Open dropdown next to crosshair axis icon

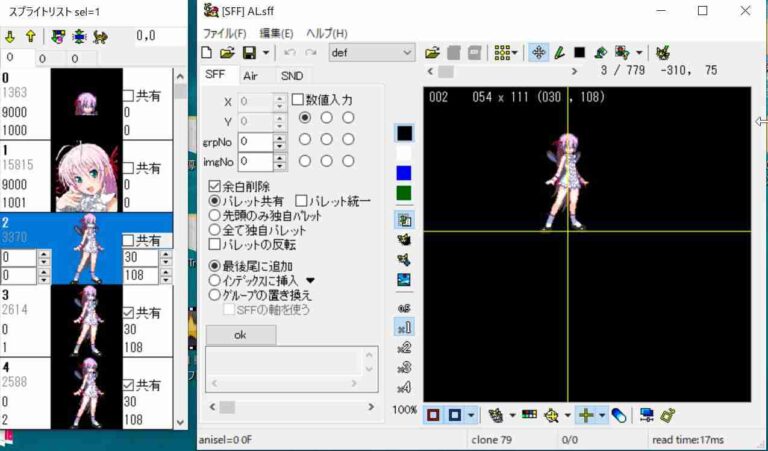click(x=602, y=415)
